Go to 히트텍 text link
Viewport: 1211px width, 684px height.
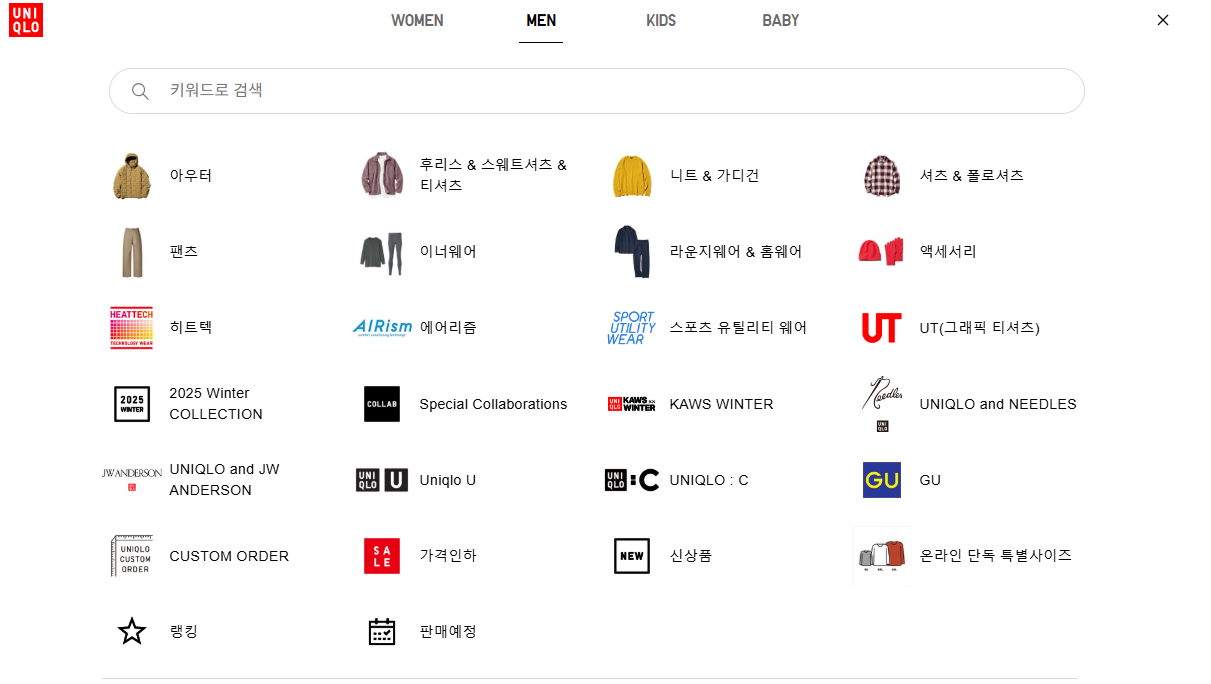click(191, 328)
